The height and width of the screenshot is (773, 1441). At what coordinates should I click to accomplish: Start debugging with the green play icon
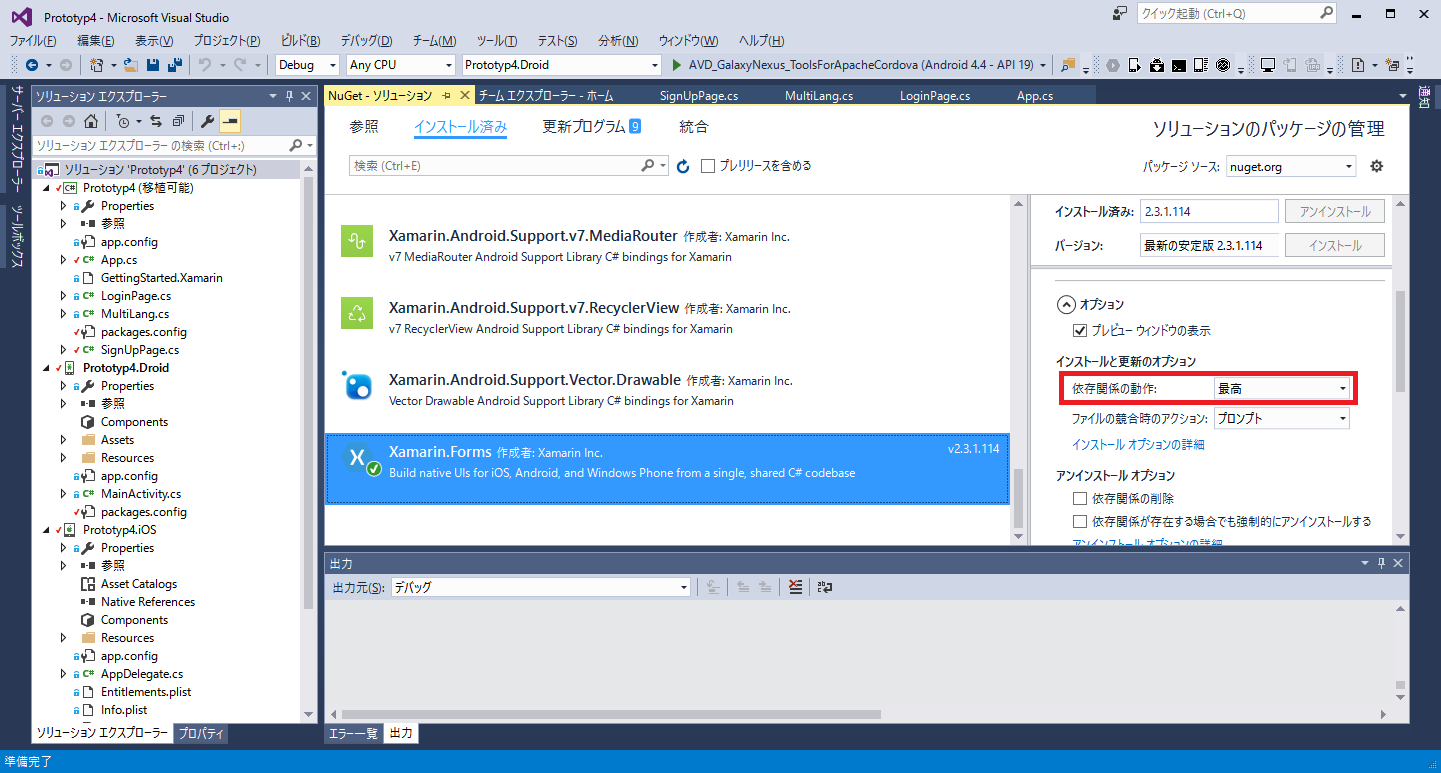point(678,65)
